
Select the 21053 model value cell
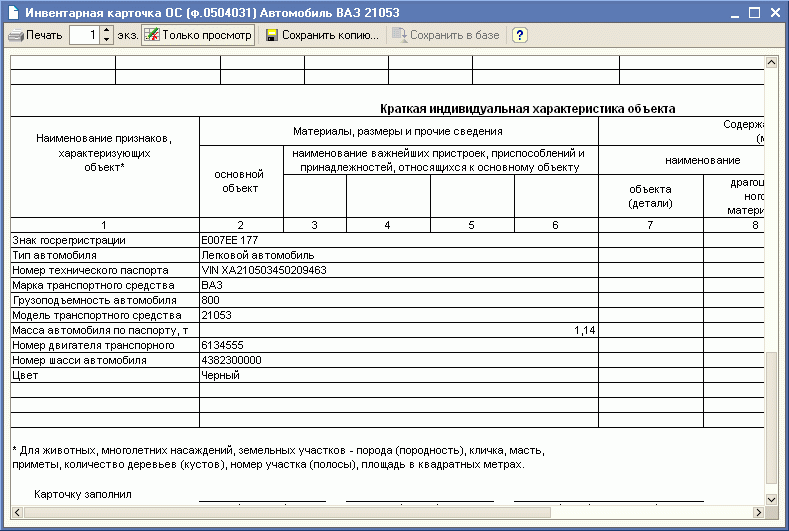pos(399,316)
